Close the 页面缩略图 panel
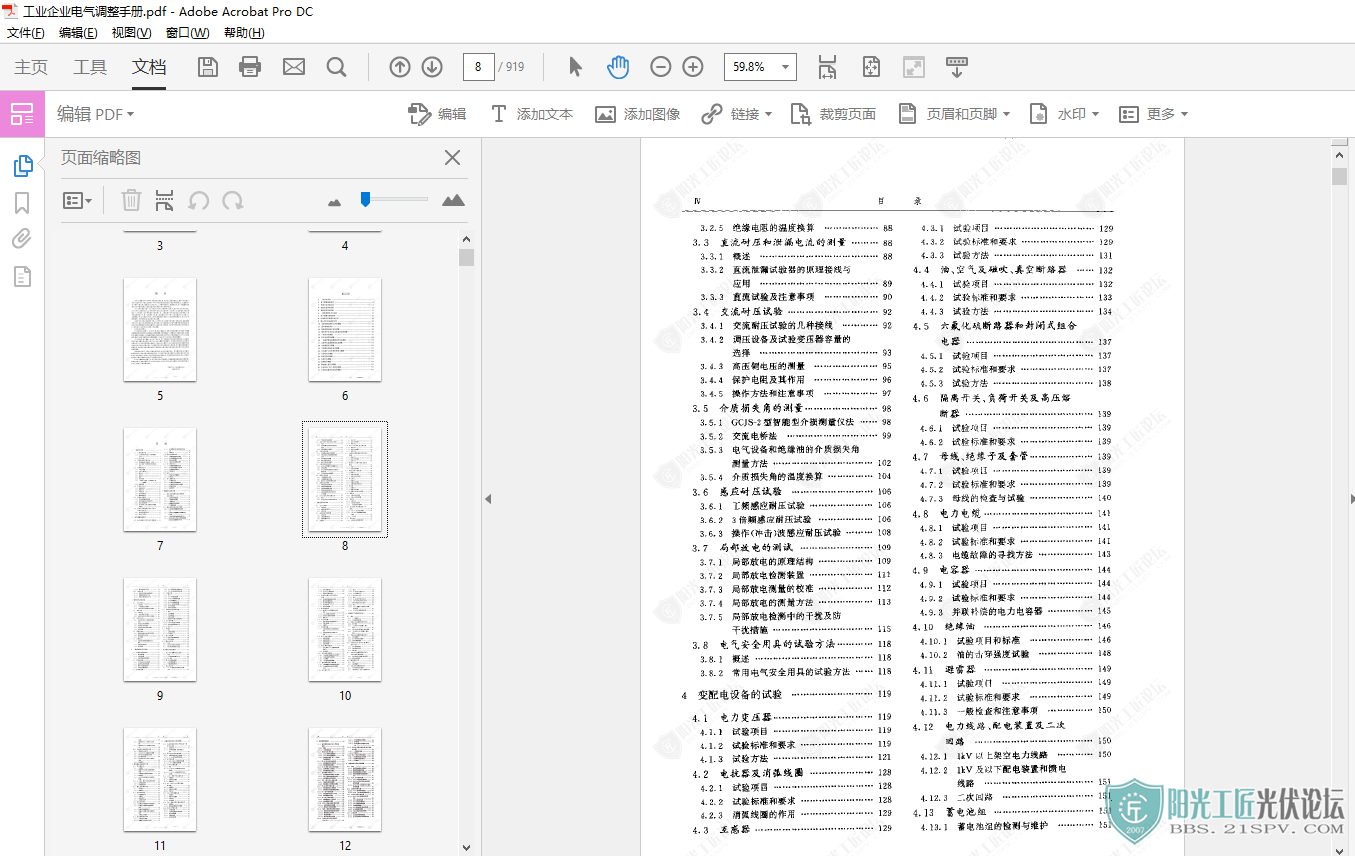 [452, 157]
